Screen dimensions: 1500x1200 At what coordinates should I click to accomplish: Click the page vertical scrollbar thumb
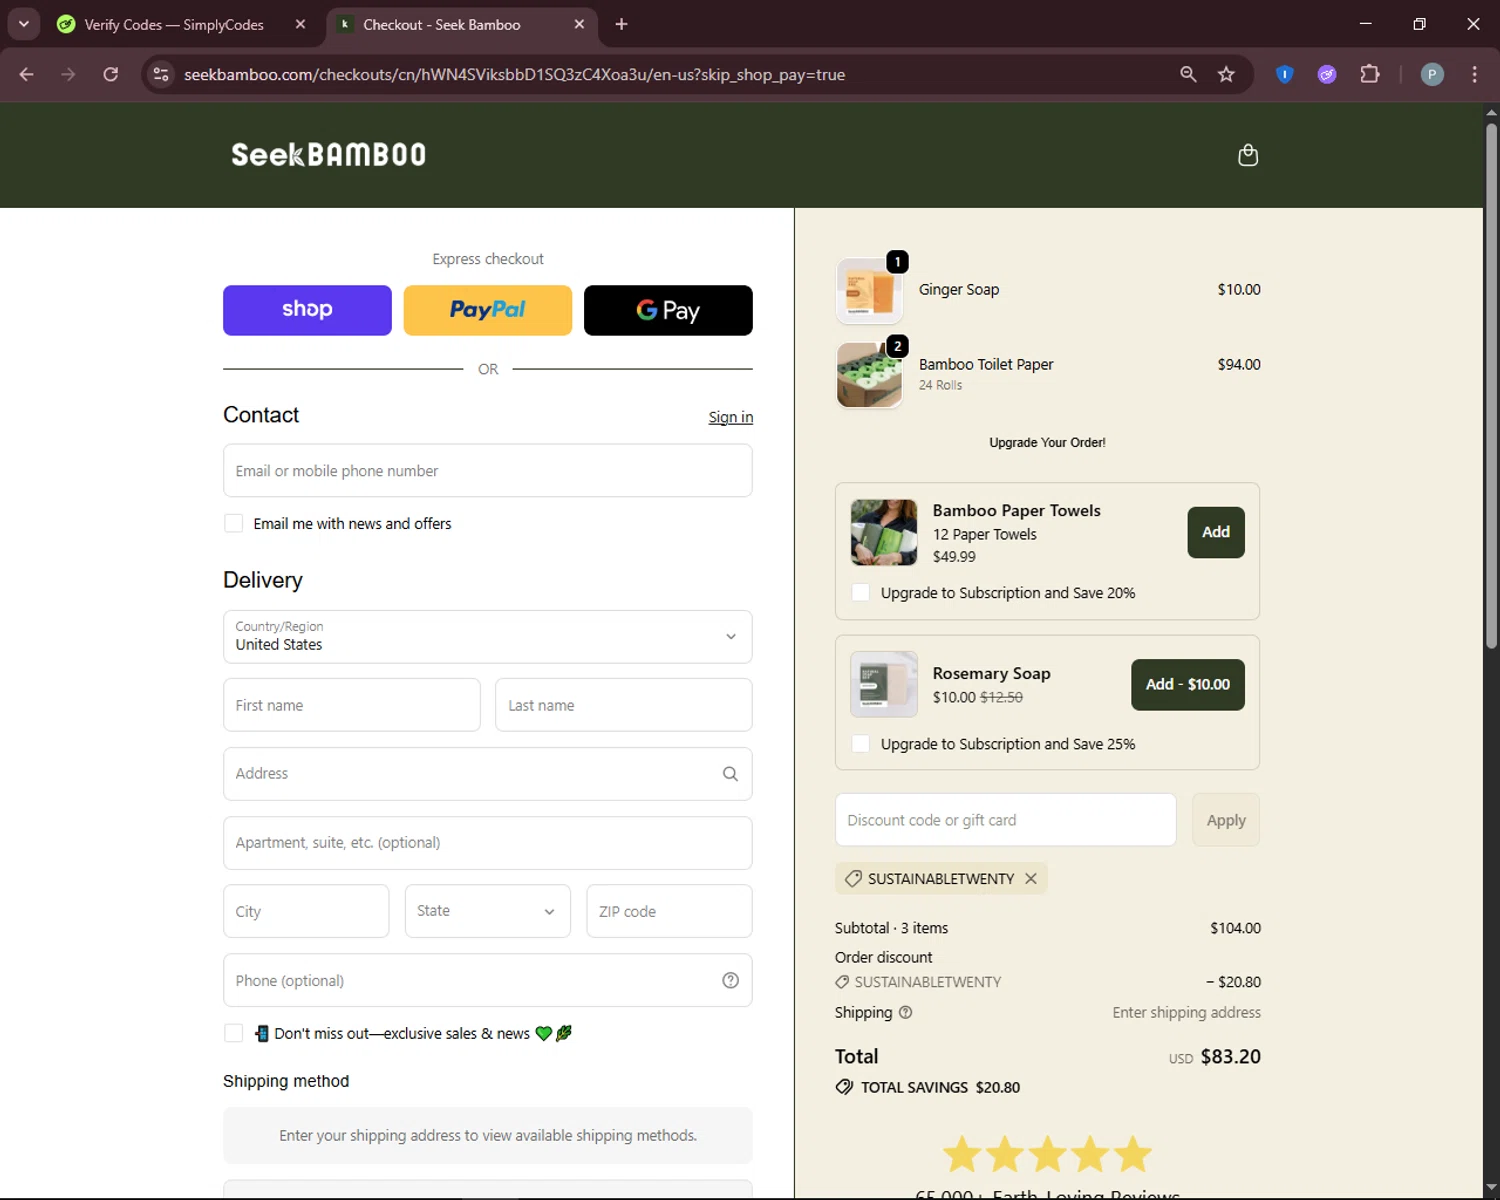[1491, 385]
